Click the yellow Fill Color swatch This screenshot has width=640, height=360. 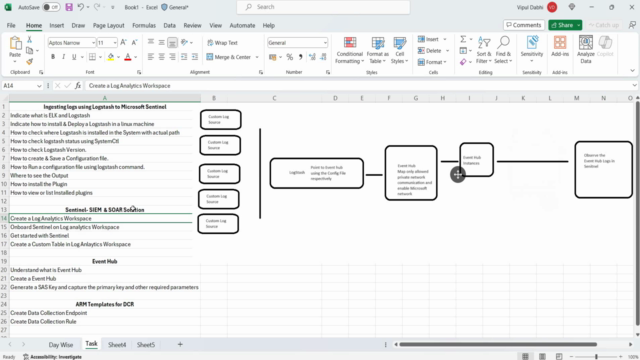point(111,57)
